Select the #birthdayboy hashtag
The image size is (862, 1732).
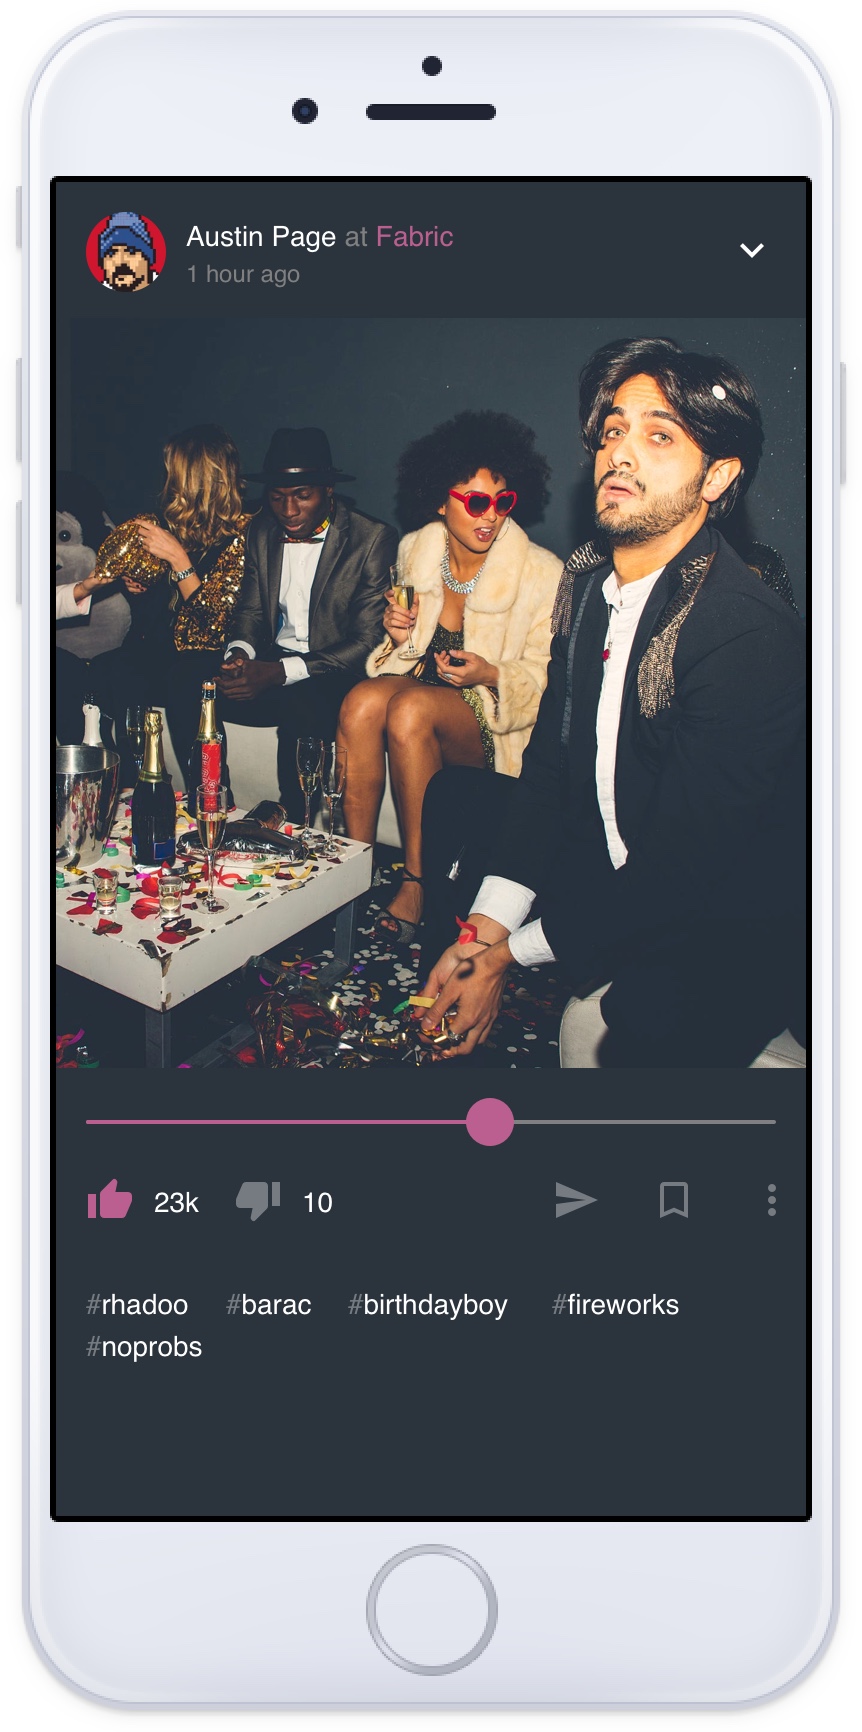(x=428, y=1306)
